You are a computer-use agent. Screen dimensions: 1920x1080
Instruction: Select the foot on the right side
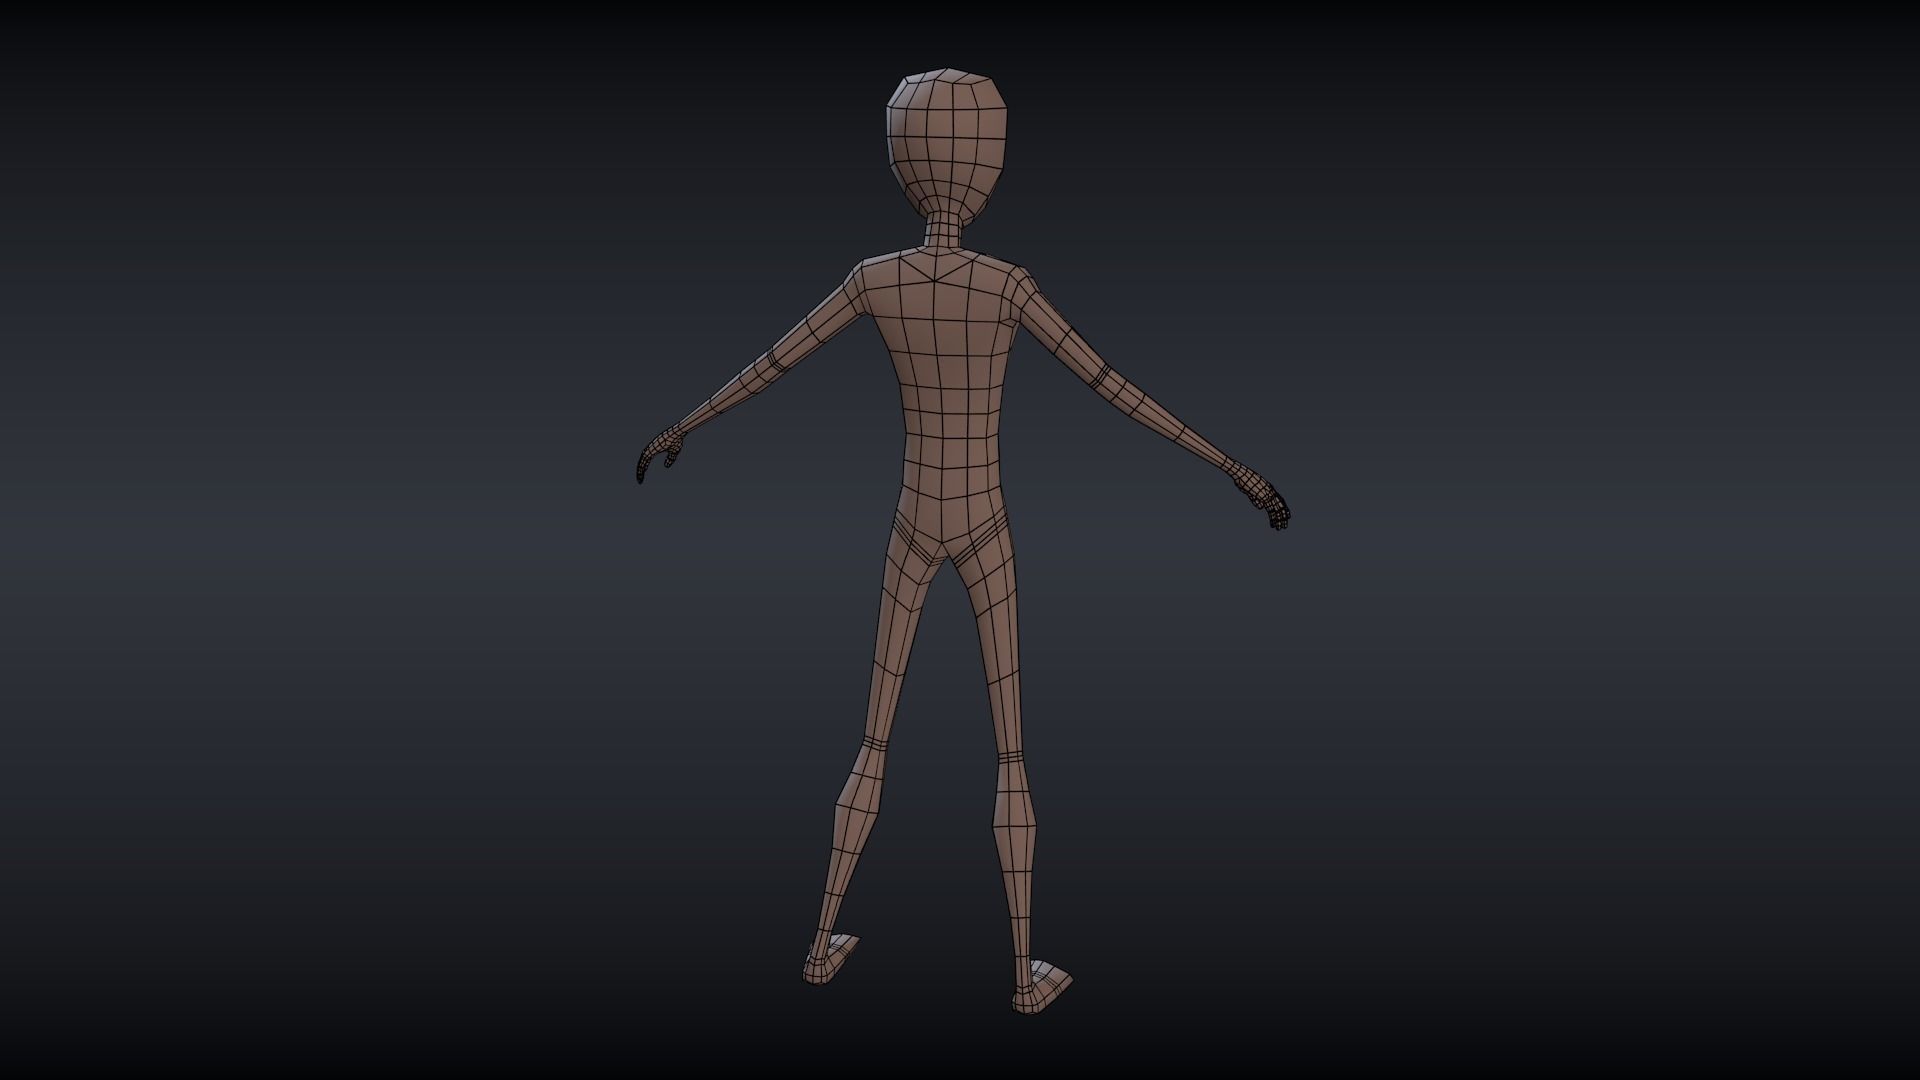coord(1042,987)
